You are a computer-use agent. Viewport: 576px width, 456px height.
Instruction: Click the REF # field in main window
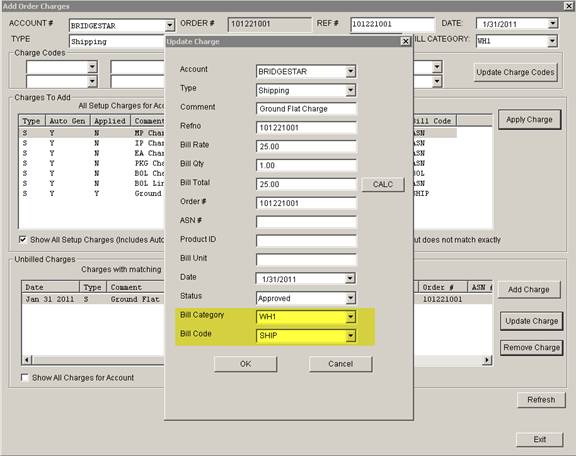tap(392, 24)
